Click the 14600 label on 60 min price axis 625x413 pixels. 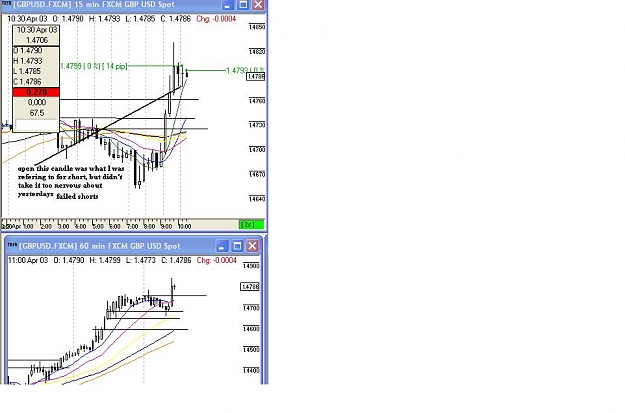pos(251,328)
